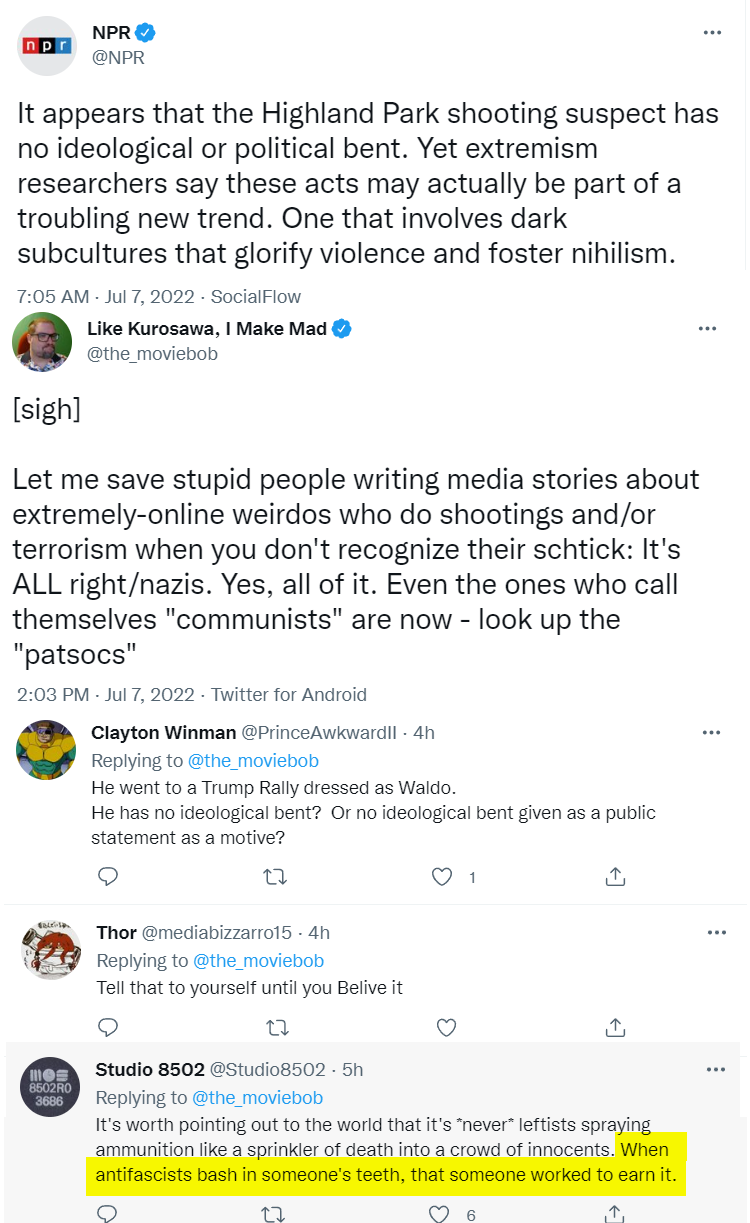Viewport: 750px width, 1223px height.
Task: Share Thor's tweet
Action: point(616,1027)
